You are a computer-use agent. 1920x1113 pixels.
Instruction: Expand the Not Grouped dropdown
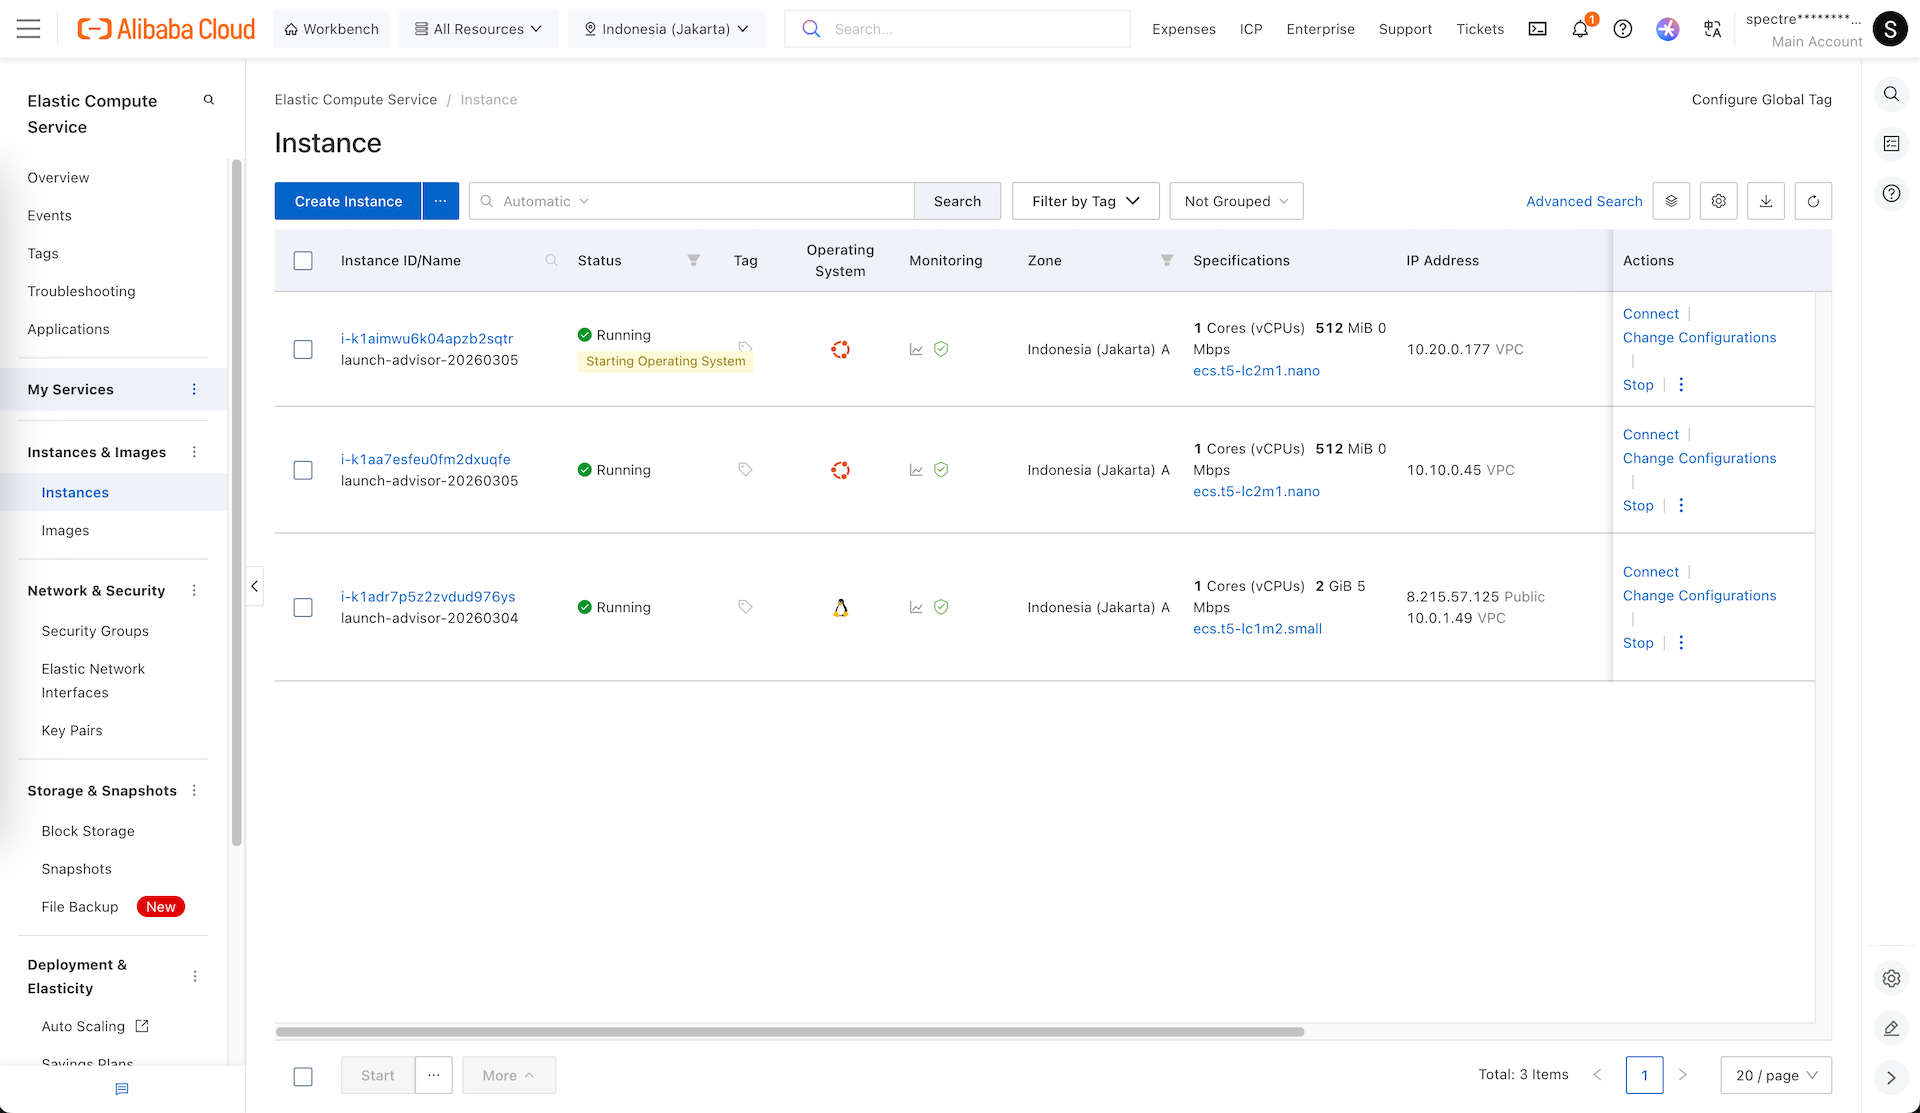point(1236,201)
